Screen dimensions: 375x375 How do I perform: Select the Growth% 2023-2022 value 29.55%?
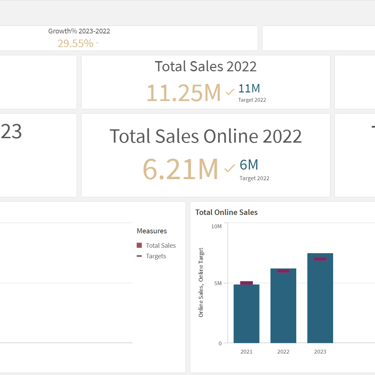pyautogui.click(x=75, y=43)
